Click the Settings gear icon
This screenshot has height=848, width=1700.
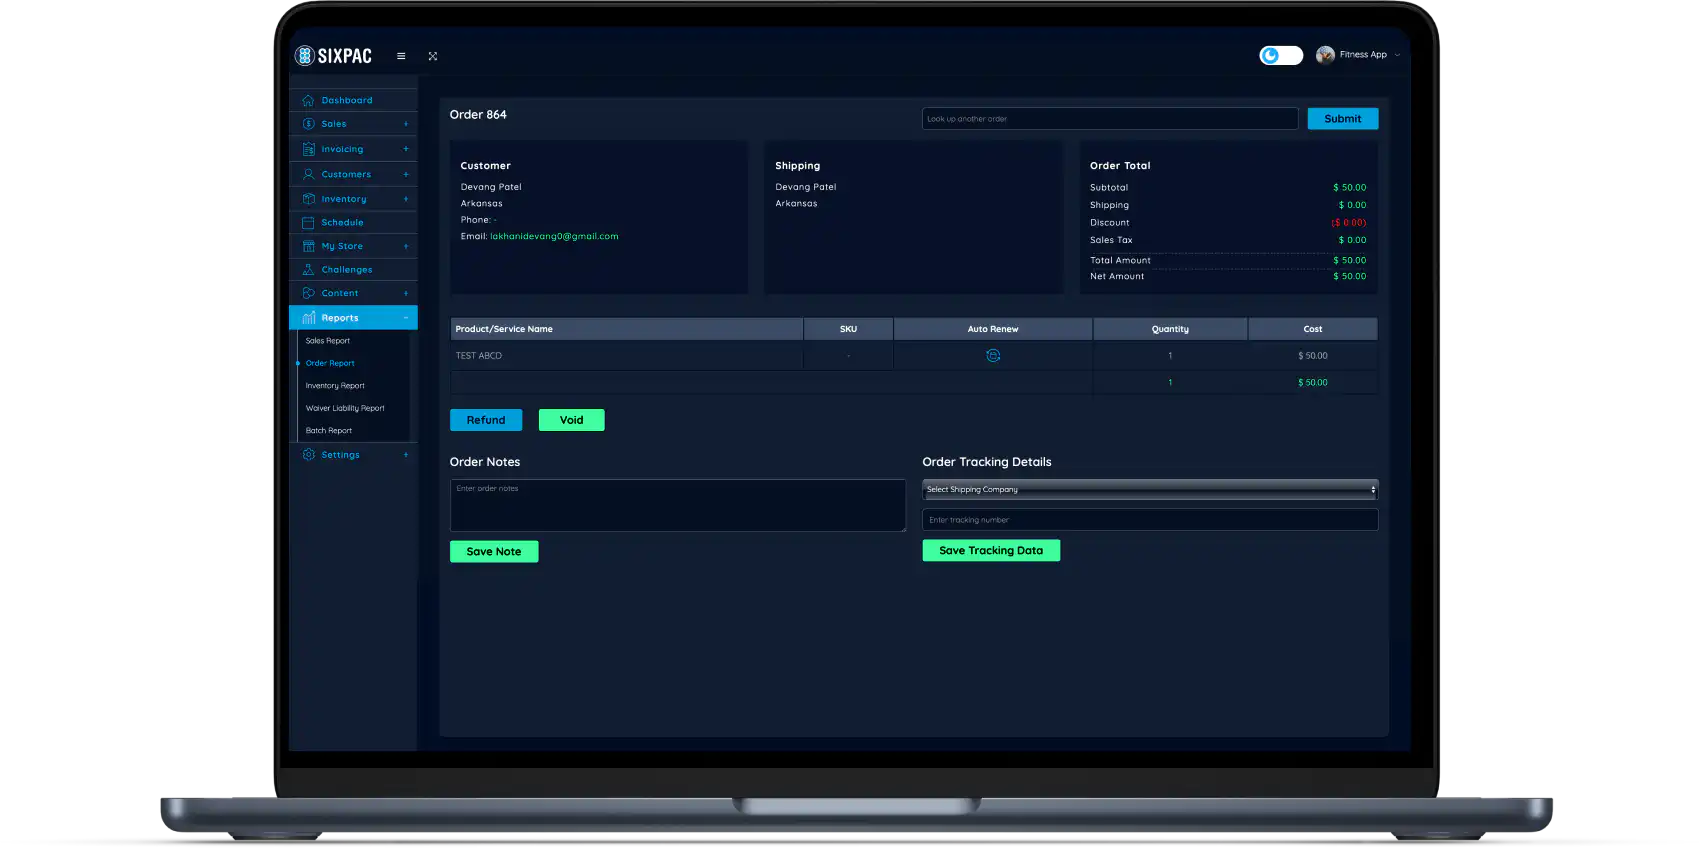coord(308,455)
